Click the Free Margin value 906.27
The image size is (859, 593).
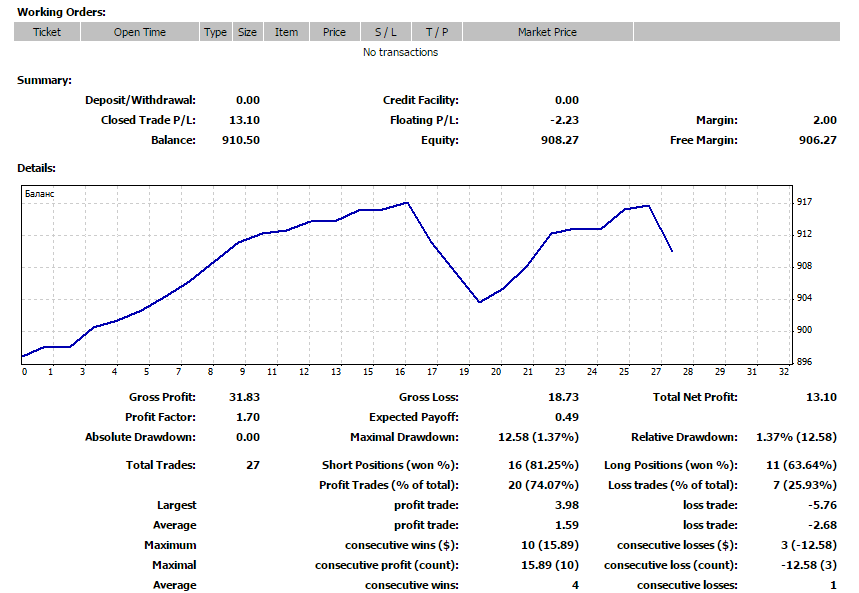[x=817, y=140]
